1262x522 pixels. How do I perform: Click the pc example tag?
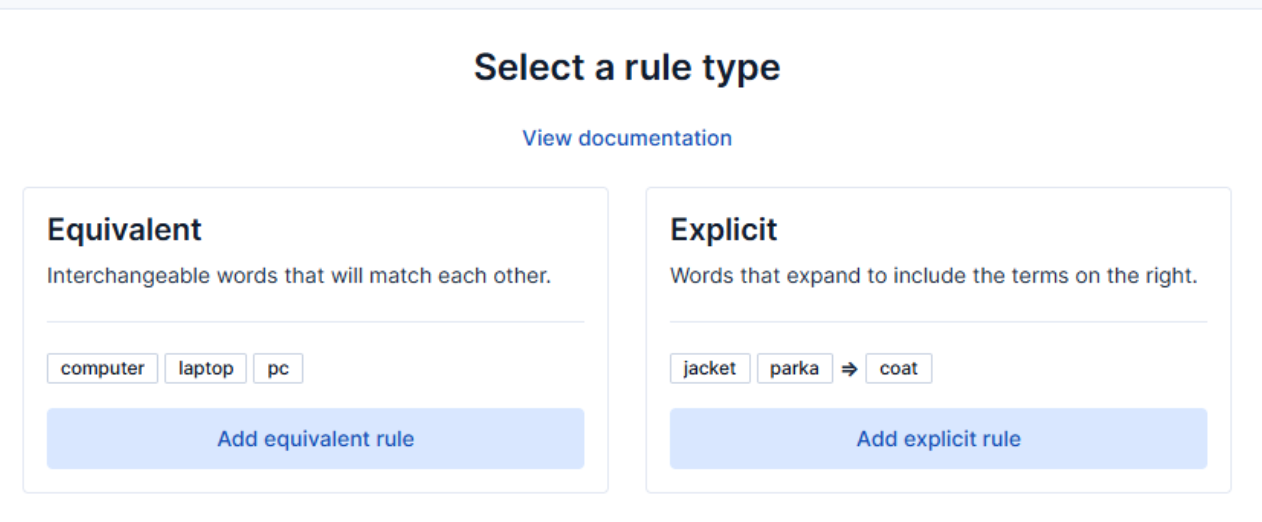(x=278, y=369)
